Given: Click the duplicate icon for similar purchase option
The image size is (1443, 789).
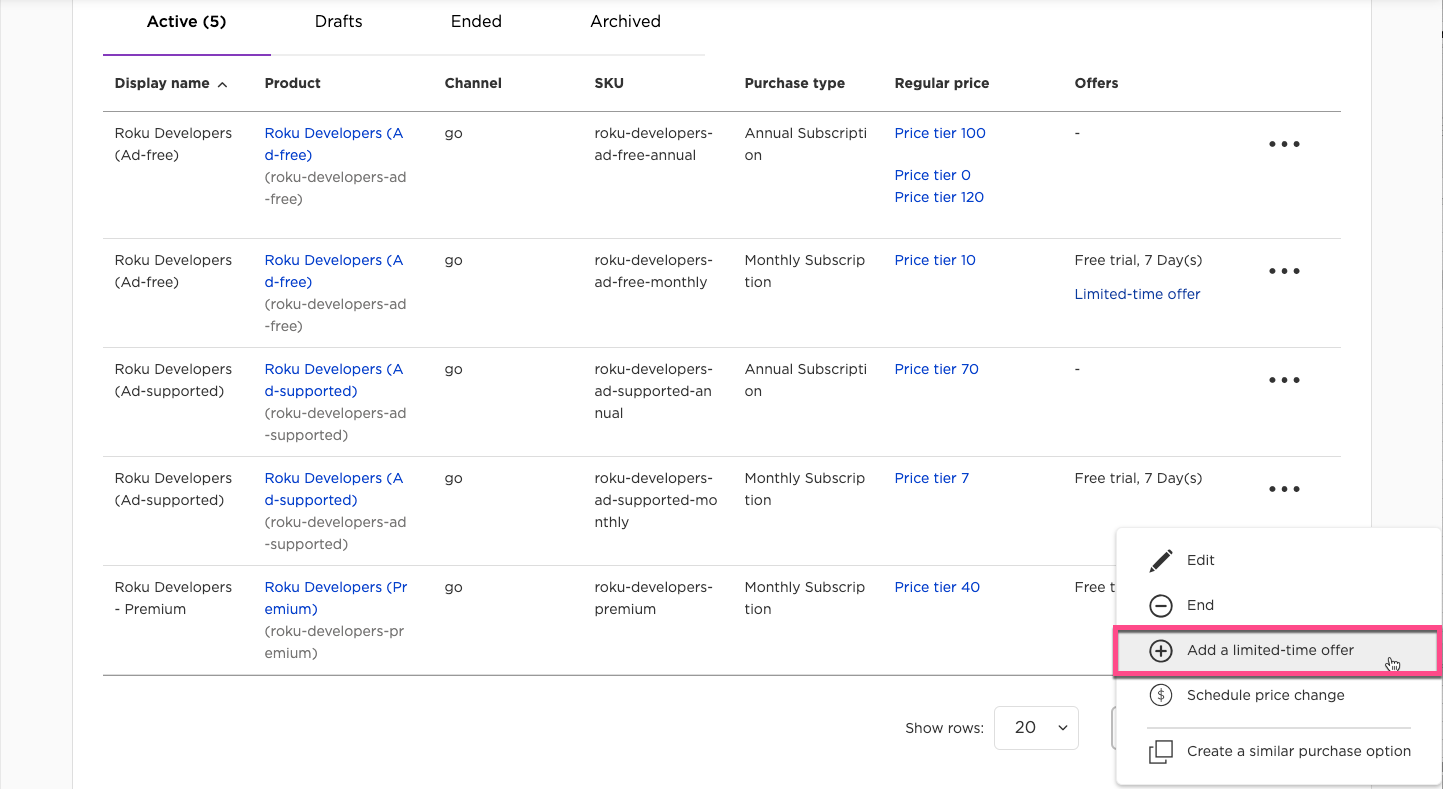Looking at the screenshot, I should coord(1160,752).
